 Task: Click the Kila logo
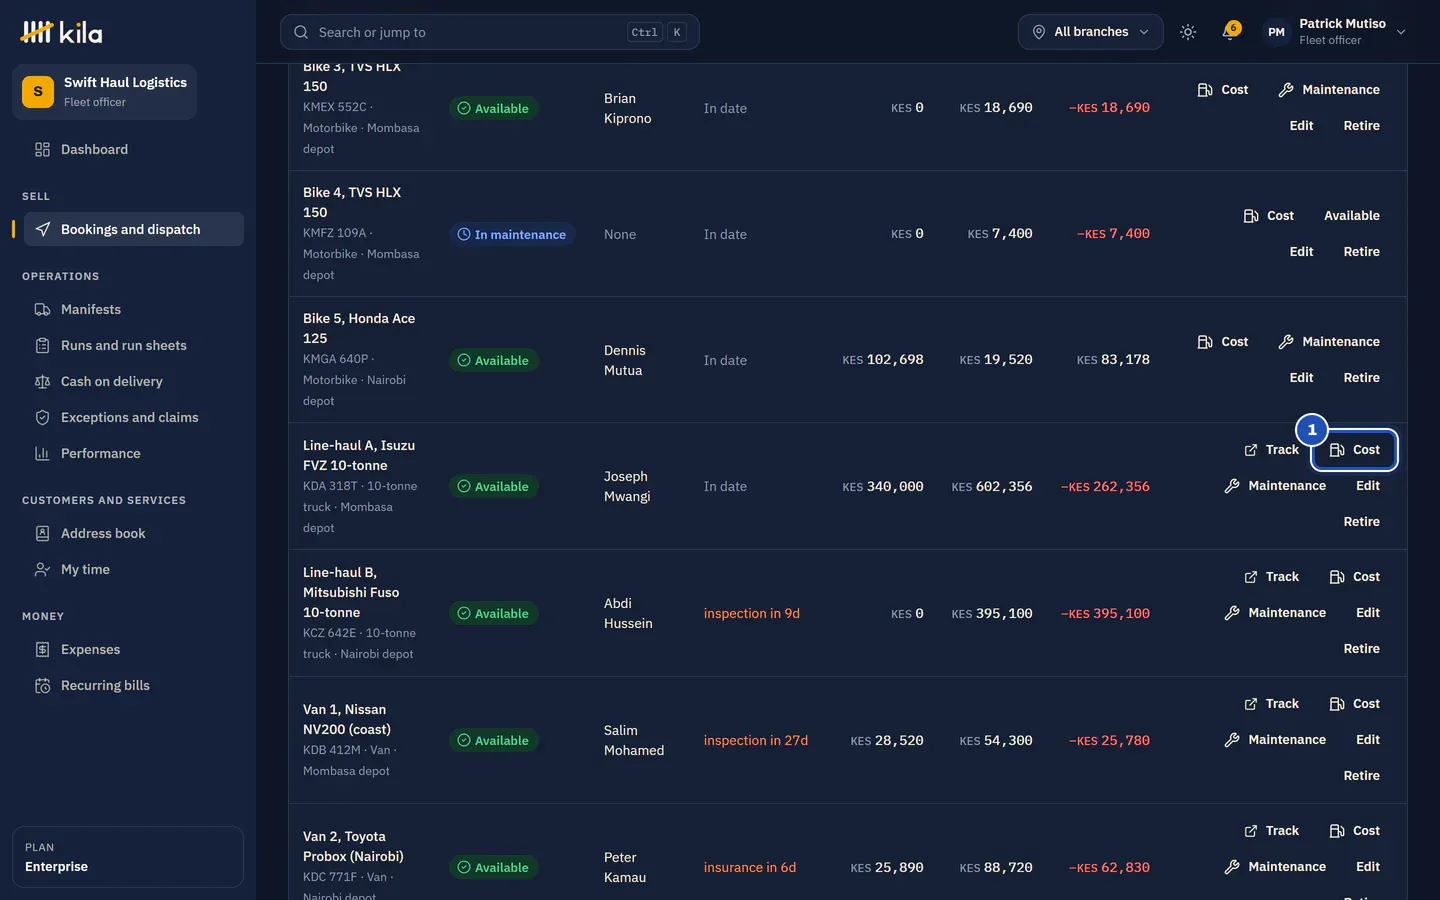61,32
